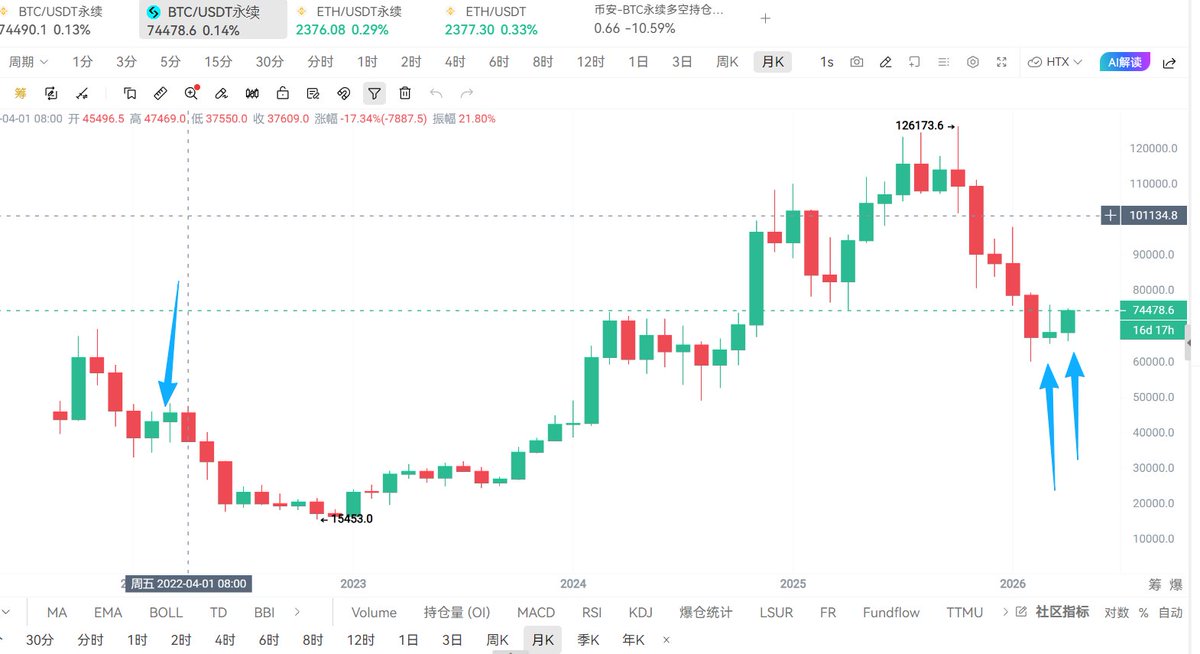Expand more main indicators after BBI
This screenshot has height=654, width=1200.
click(297, 612)
